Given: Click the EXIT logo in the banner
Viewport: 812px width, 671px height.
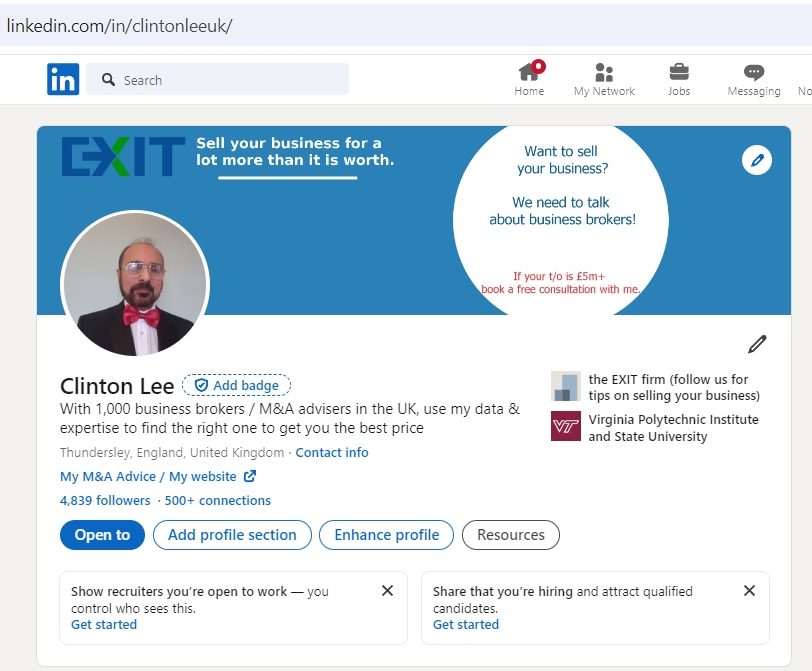Looking at the screenshot, I should click(123, 156).
